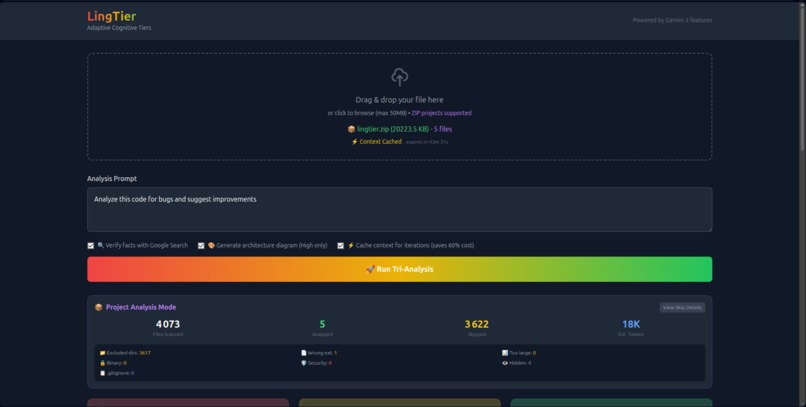806x407 pixels.
Task: Click the lingtier.zip (20223.5 KB) file name
Action: [x=393, y=129]
